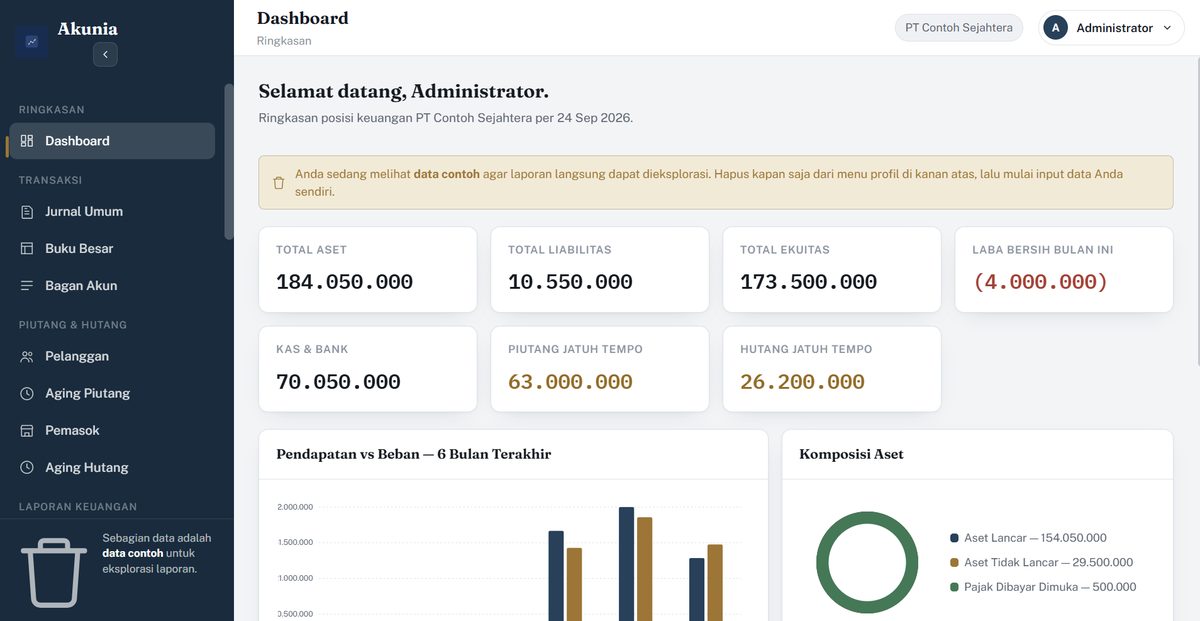Viewport: 1200px width, 621px height.
Task: Click the 2.000.000 y-axis label on the chart
Action: (295, 507)
